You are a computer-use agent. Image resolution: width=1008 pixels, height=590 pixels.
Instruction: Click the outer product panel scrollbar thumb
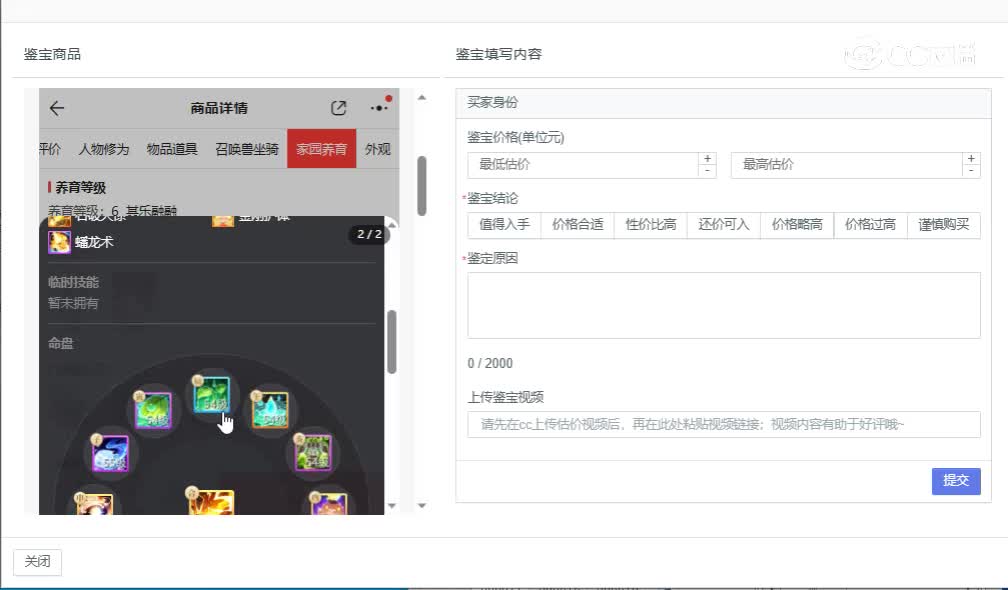pos(422,186)
